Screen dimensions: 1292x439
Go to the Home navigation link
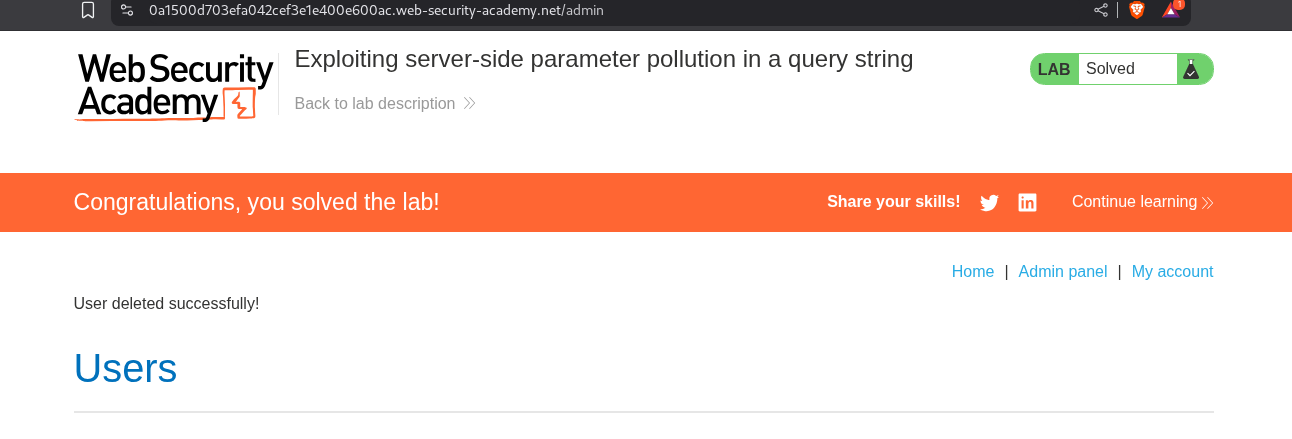tap(973, 272)
